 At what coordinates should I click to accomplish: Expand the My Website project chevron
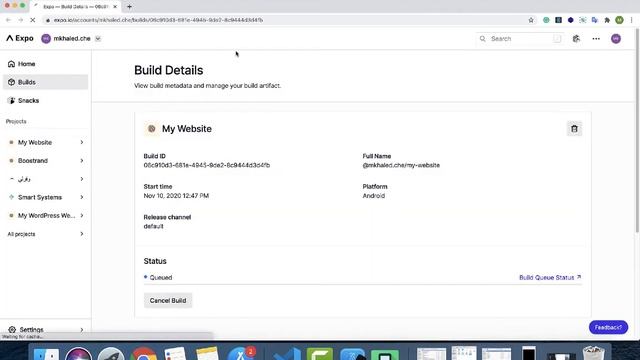pyautogui.click(x=82, y=142)
